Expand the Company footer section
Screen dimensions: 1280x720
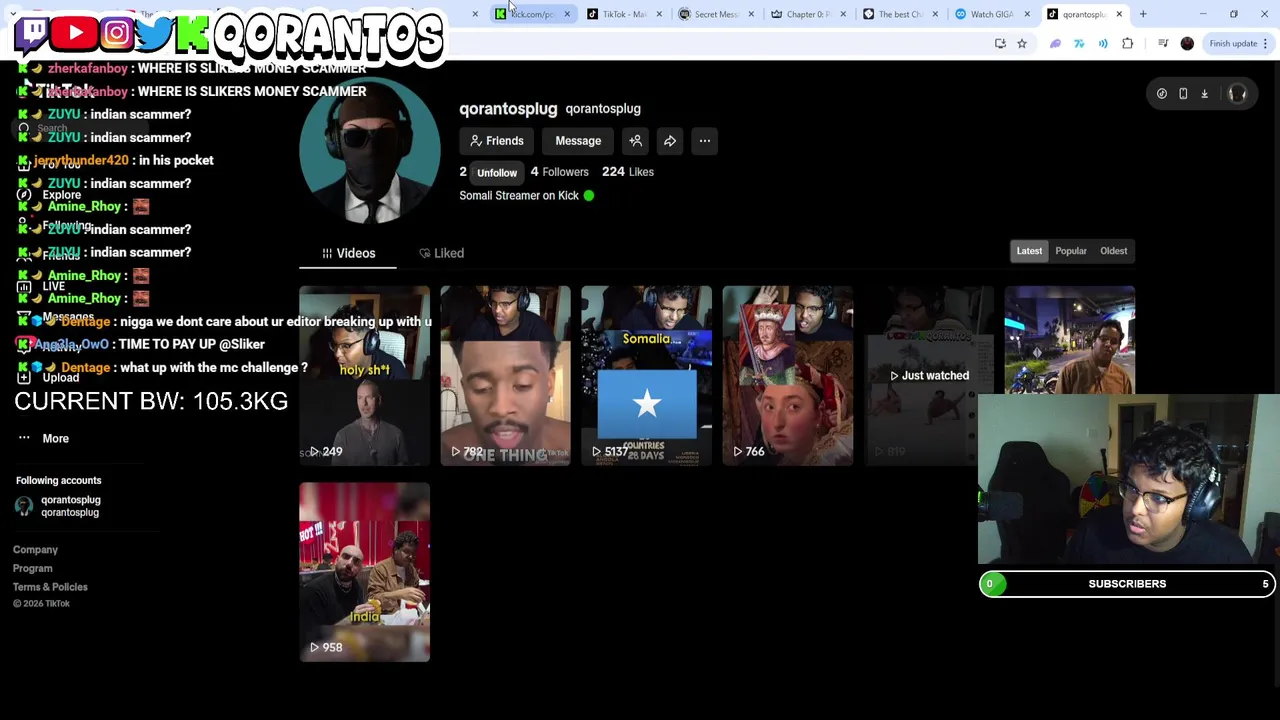click(35, 550)
